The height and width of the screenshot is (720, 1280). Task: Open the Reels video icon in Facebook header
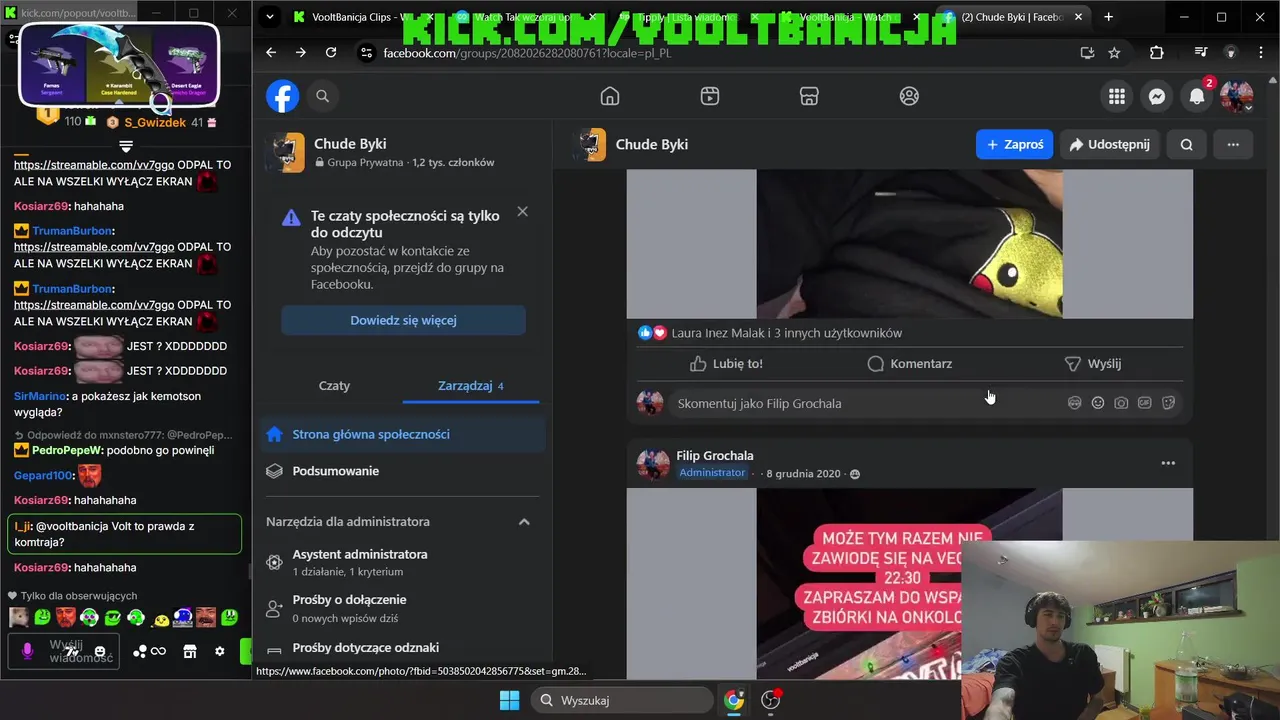pos(710,96)
